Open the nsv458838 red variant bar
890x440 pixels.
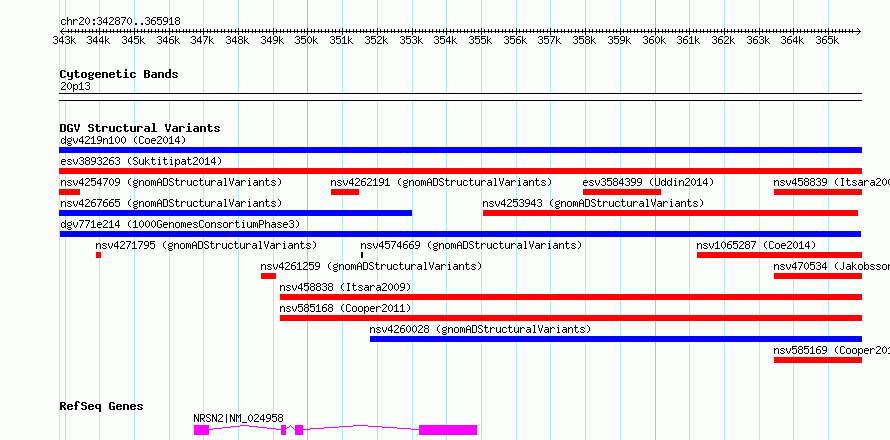pyautogui.click(x=571, y=297)
